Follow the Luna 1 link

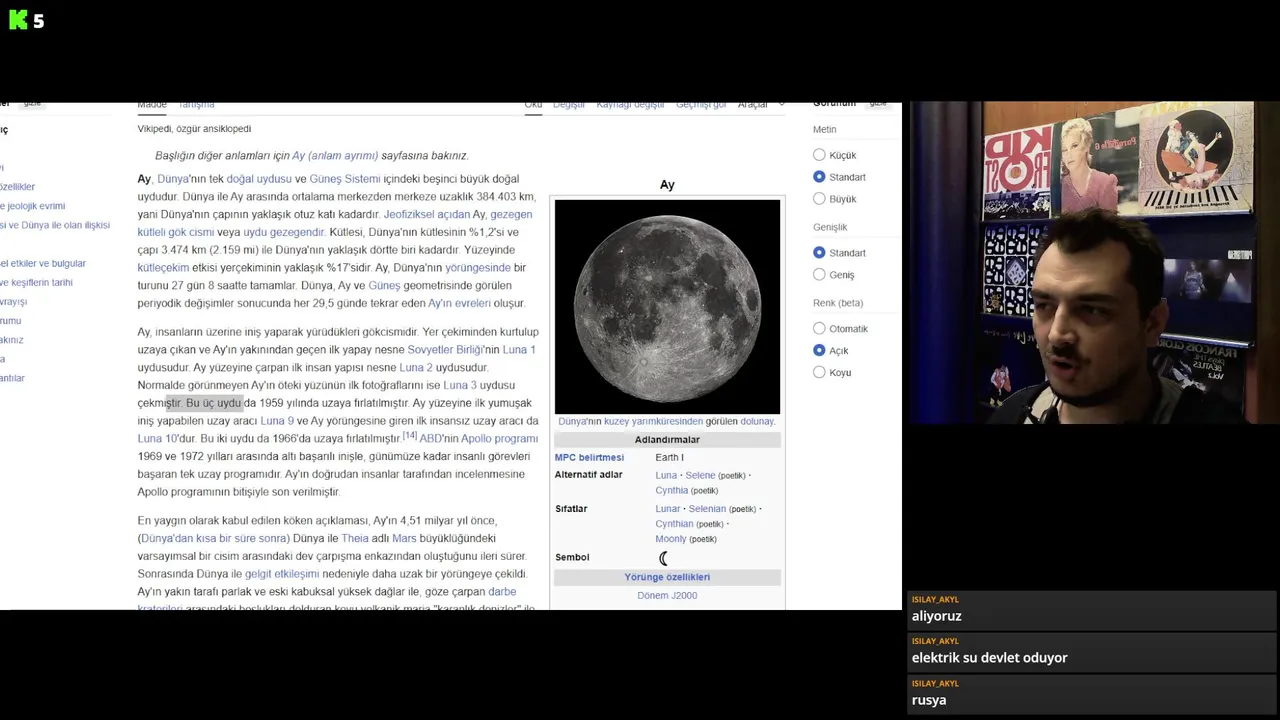pos(519,350)
